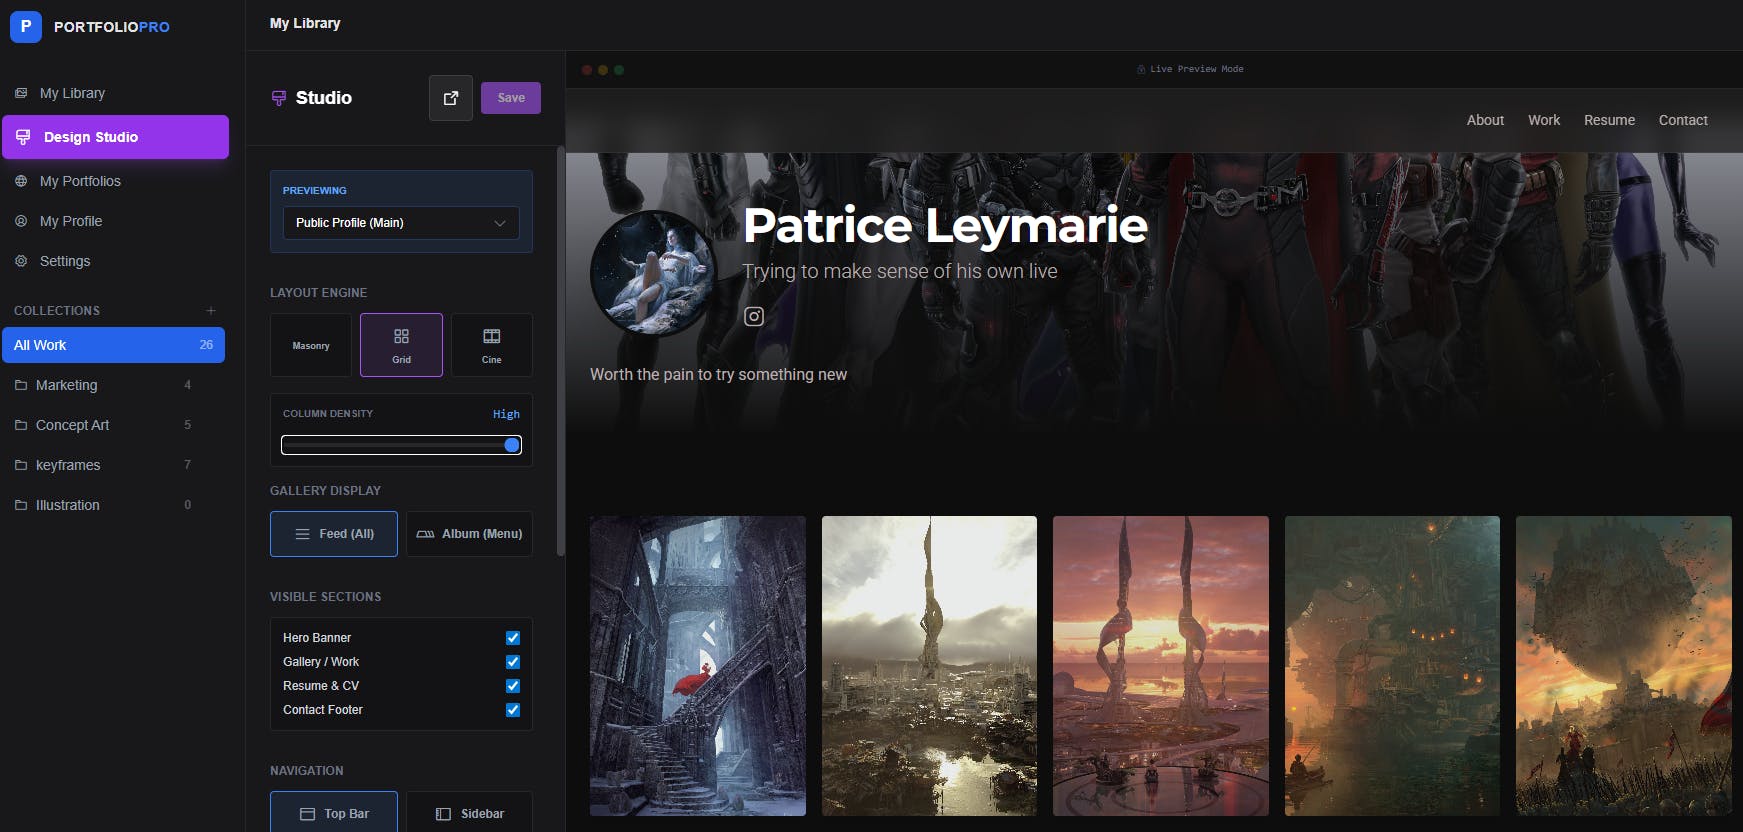
Task: Open the Public Profile (Main) dropdown
Action: [401, 223]
